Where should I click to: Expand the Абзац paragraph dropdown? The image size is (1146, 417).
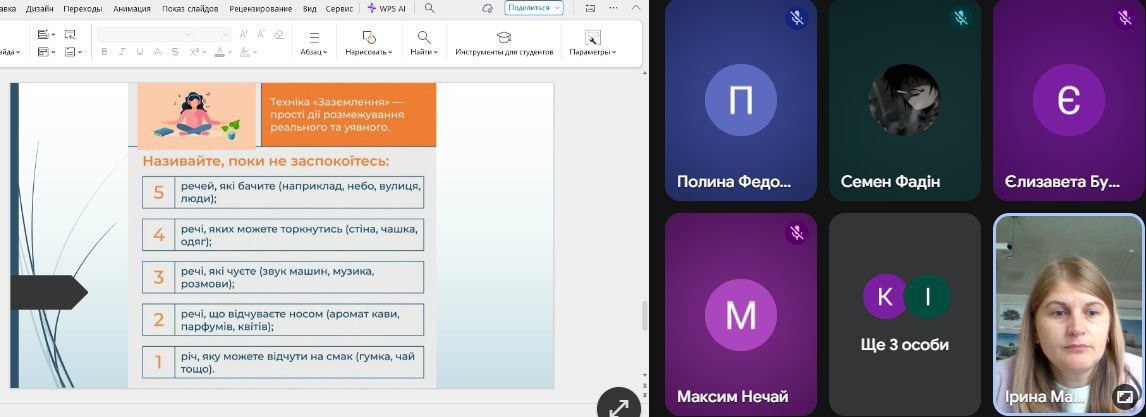click(313, 52)
